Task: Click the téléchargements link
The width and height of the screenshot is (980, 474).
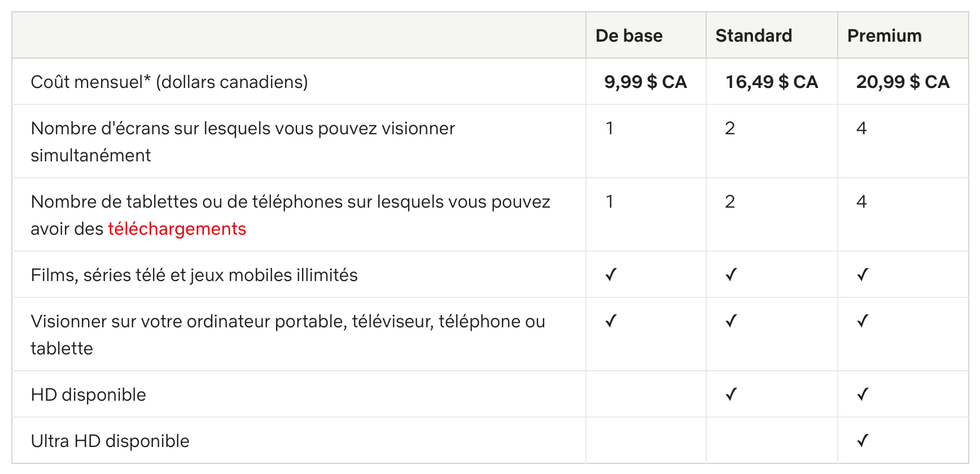Action: click(x=177, y=229)
